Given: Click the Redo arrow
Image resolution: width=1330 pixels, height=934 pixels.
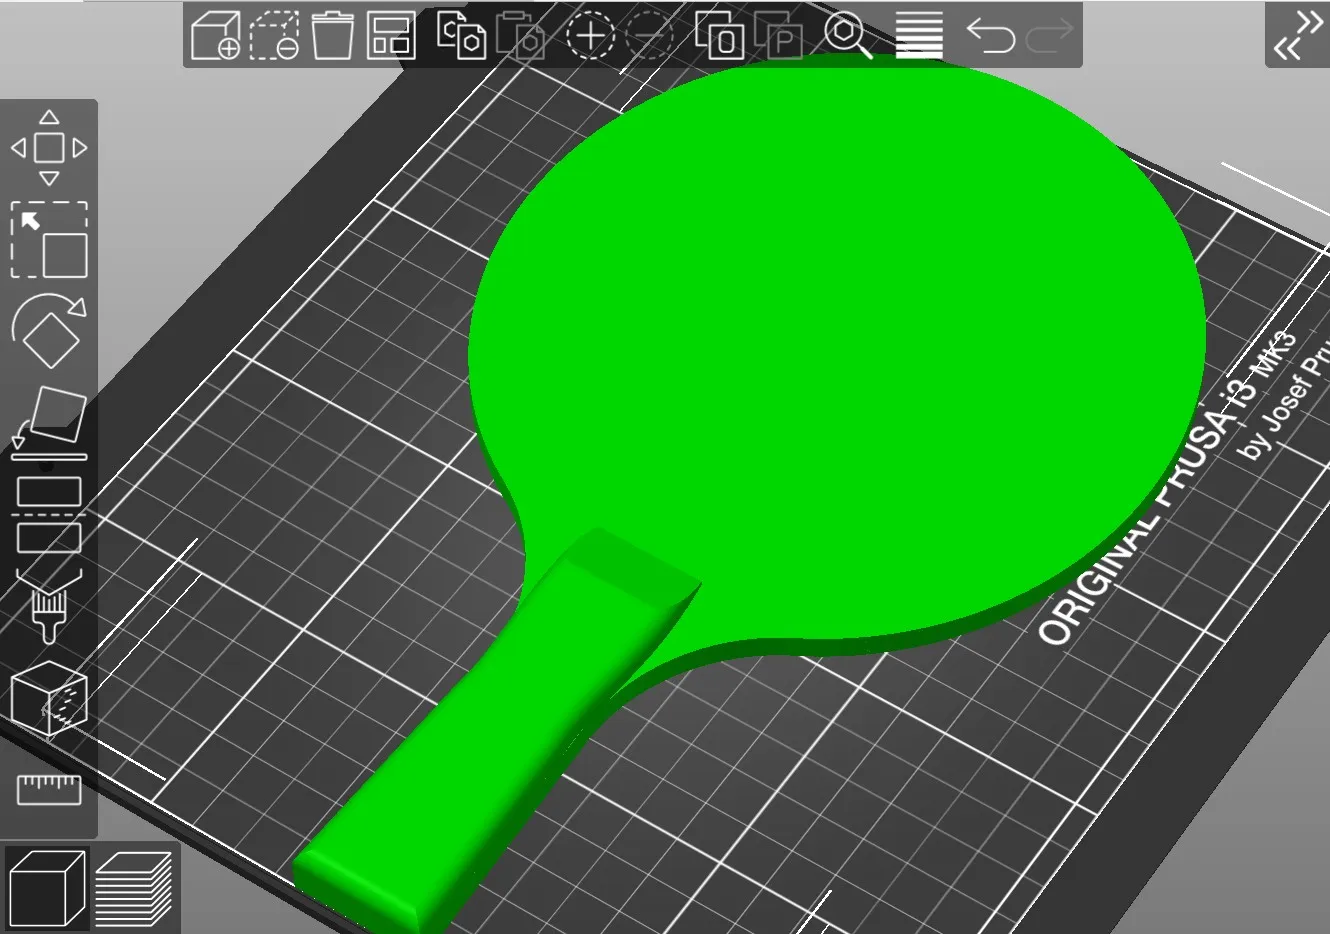Looking at the screenshot, I should tap(1049, 37).
